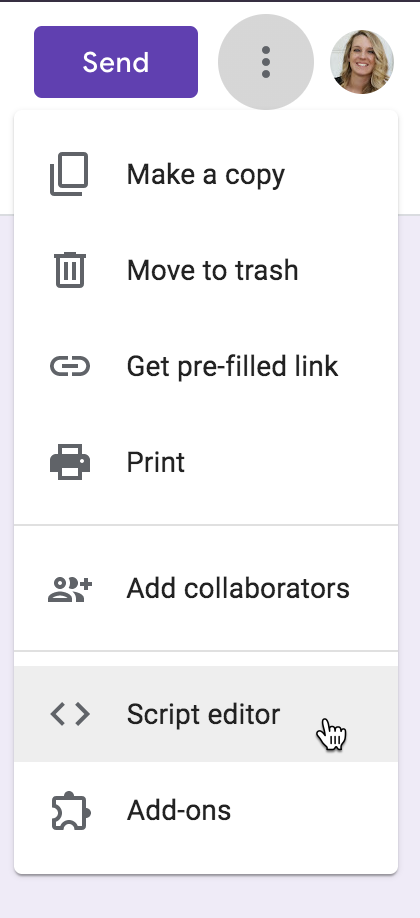Select "Add collaborators" menu text
This screenshot has width=420, height=918.
[x=238, y=588]
